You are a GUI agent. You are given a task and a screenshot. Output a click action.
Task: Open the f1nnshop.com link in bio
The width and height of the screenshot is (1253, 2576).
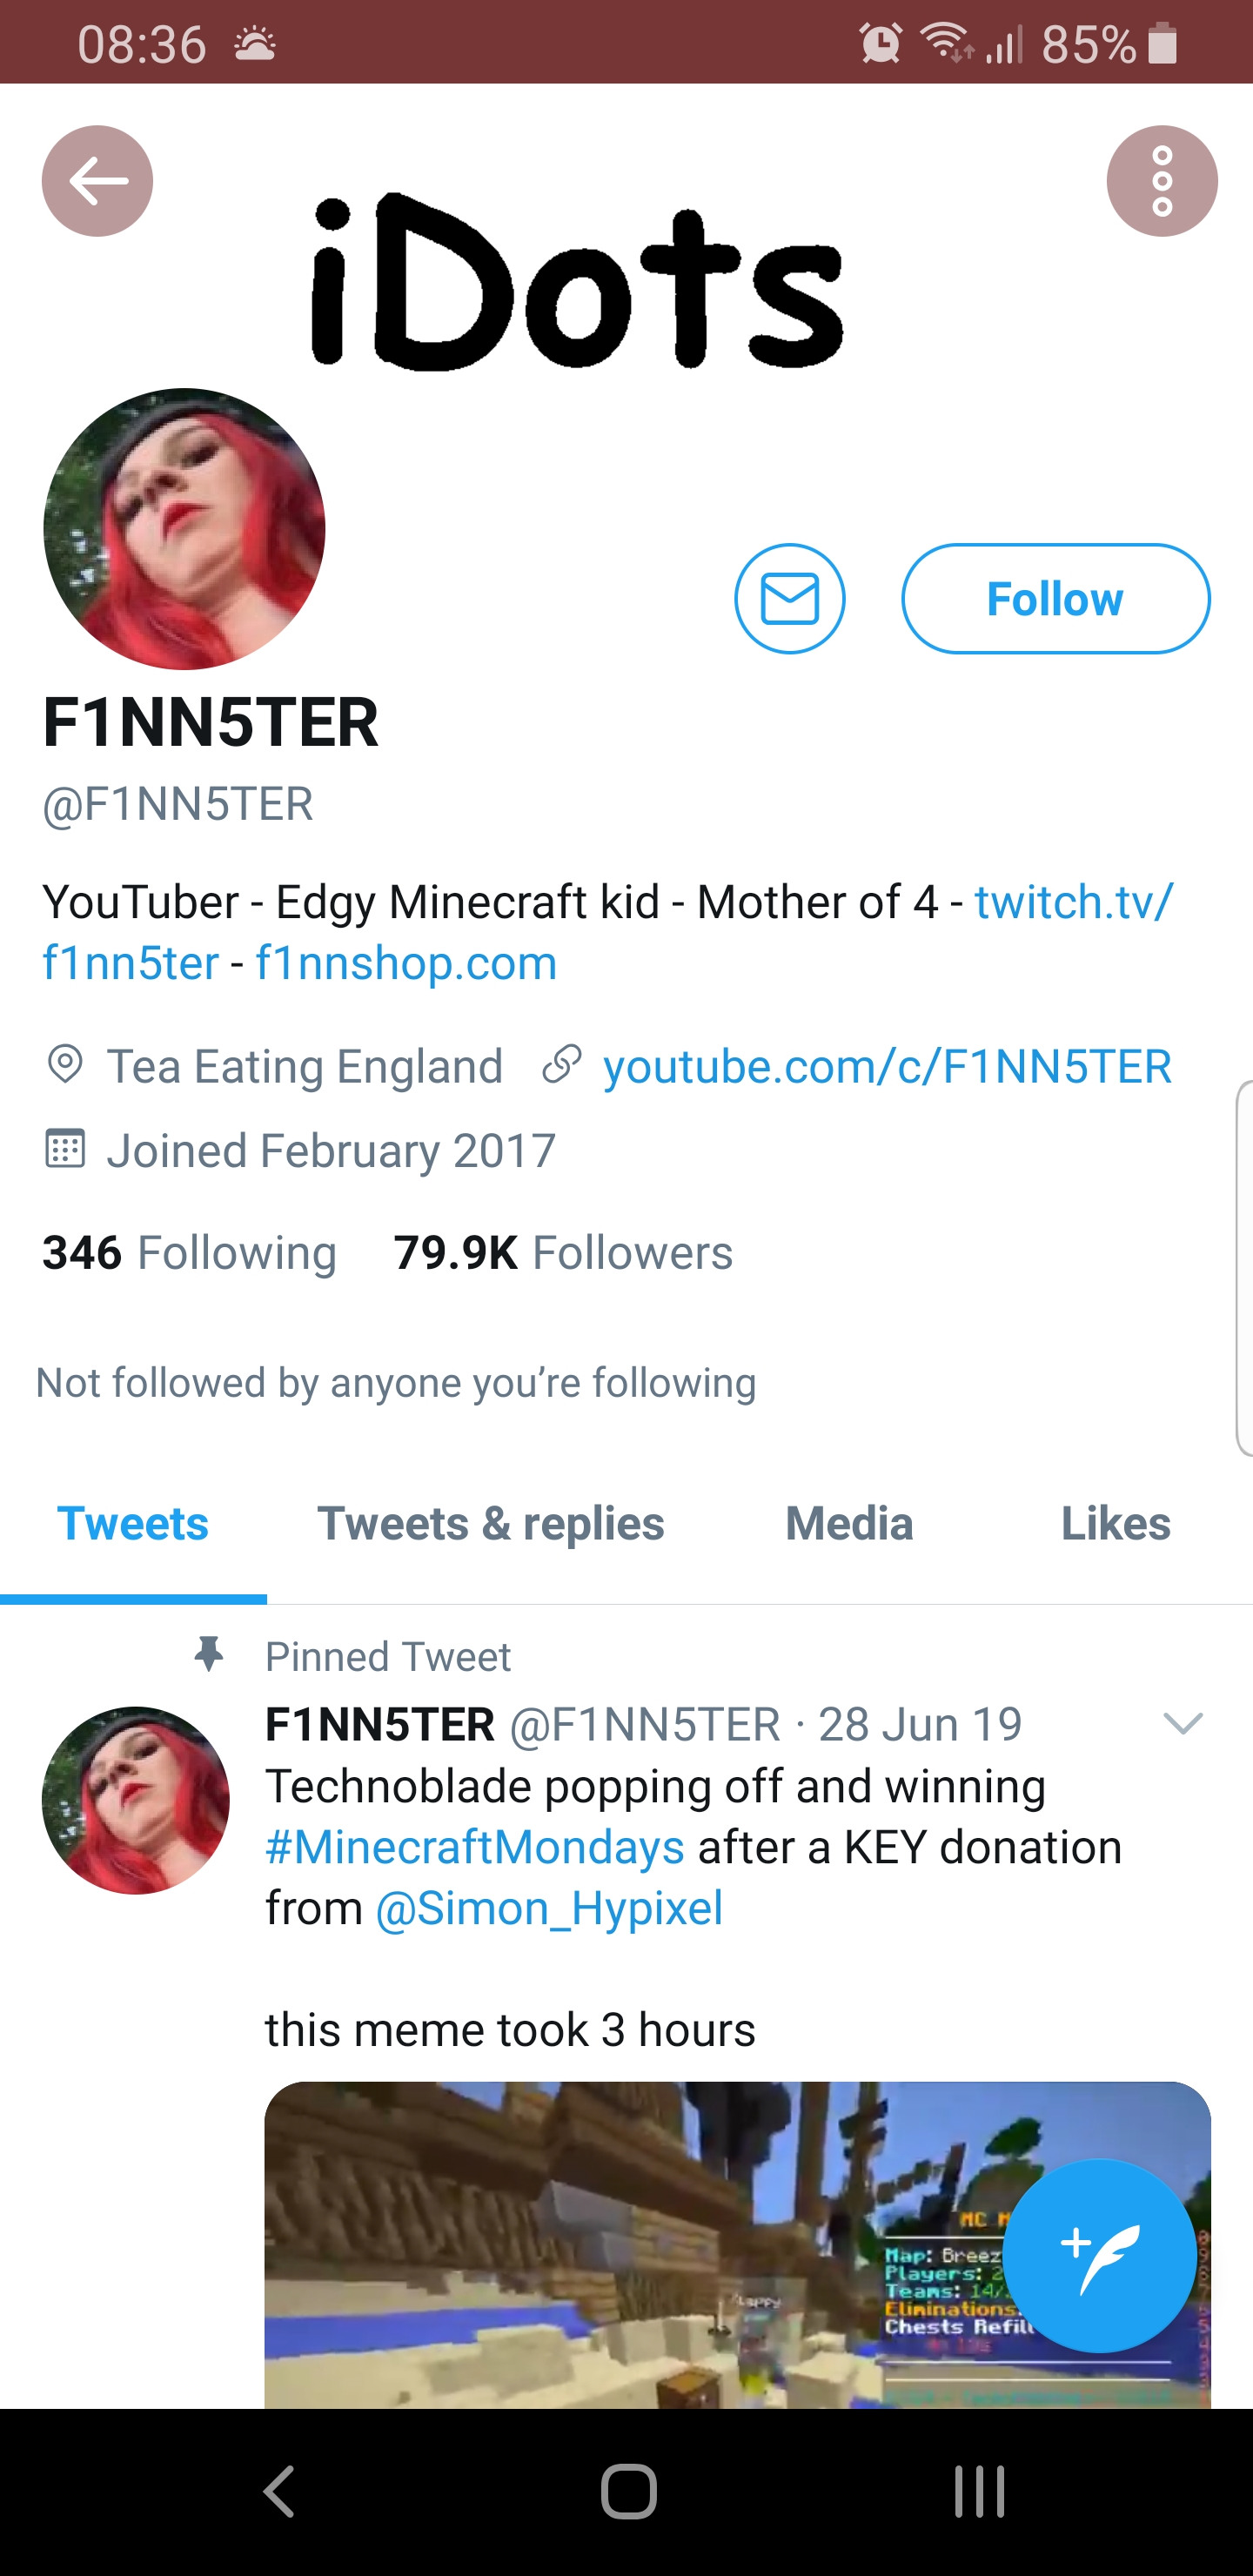tap(406, 963)
